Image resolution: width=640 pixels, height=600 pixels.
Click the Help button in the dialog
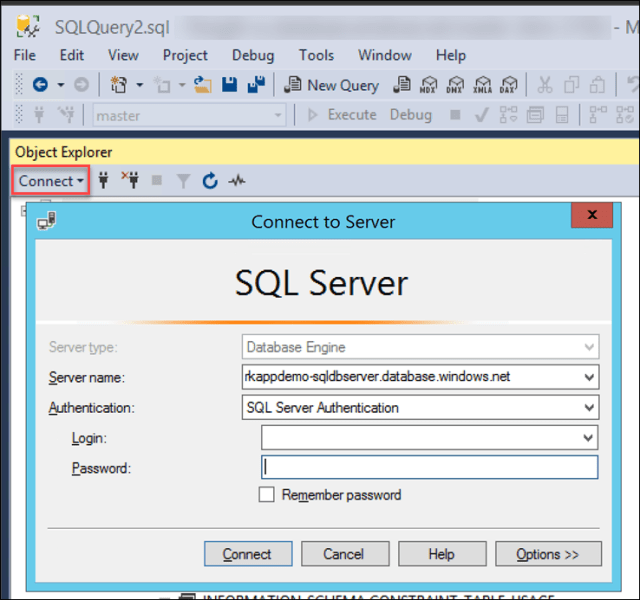(x=442, y=554)
